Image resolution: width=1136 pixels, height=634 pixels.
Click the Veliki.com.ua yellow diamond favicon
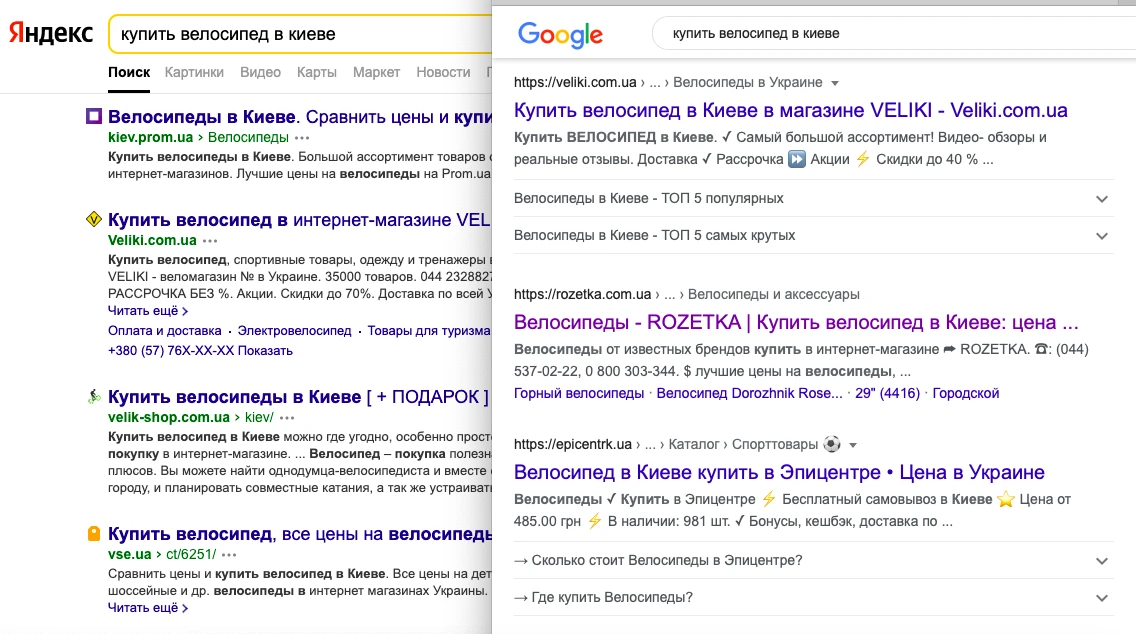point(93,219)
